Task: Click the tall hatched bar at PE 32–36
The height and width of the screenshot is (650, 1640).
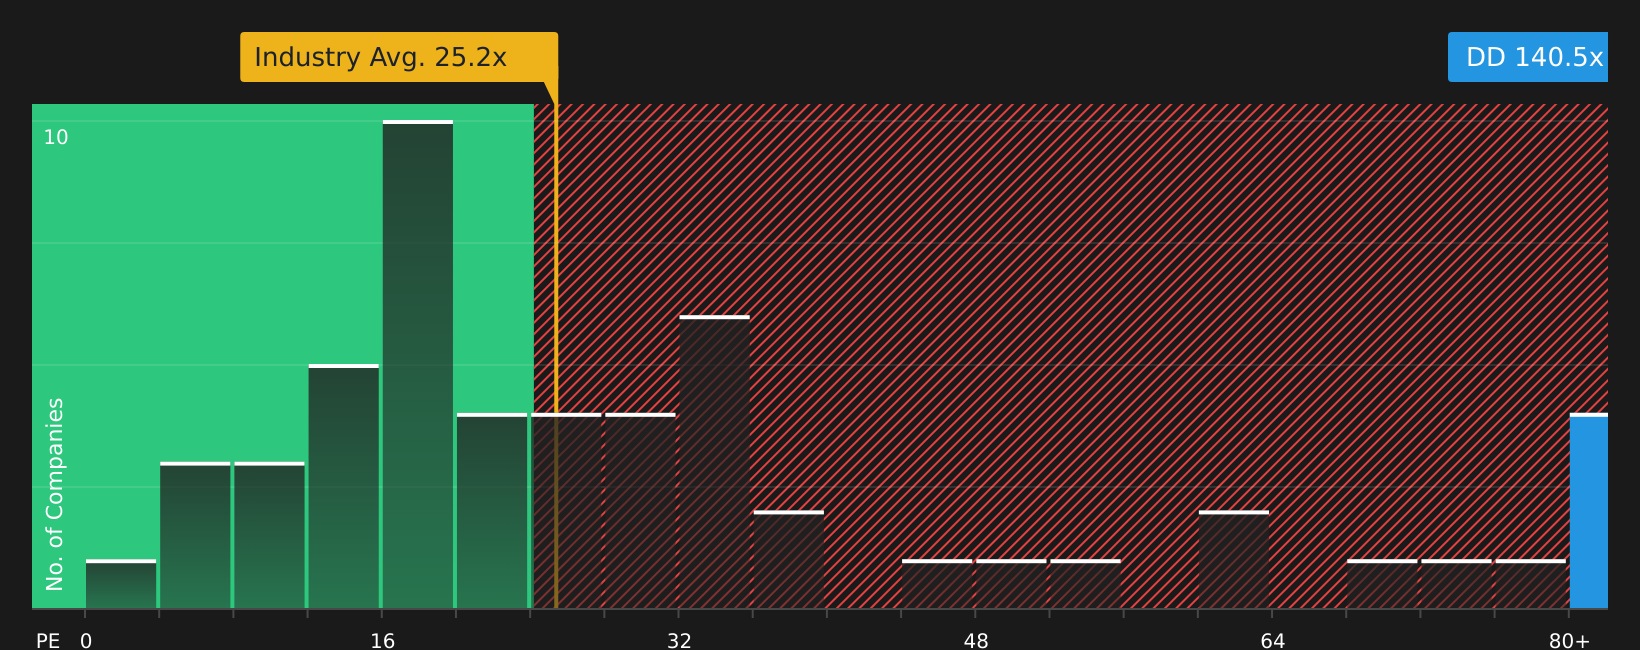Action: (x=714, y=462)
